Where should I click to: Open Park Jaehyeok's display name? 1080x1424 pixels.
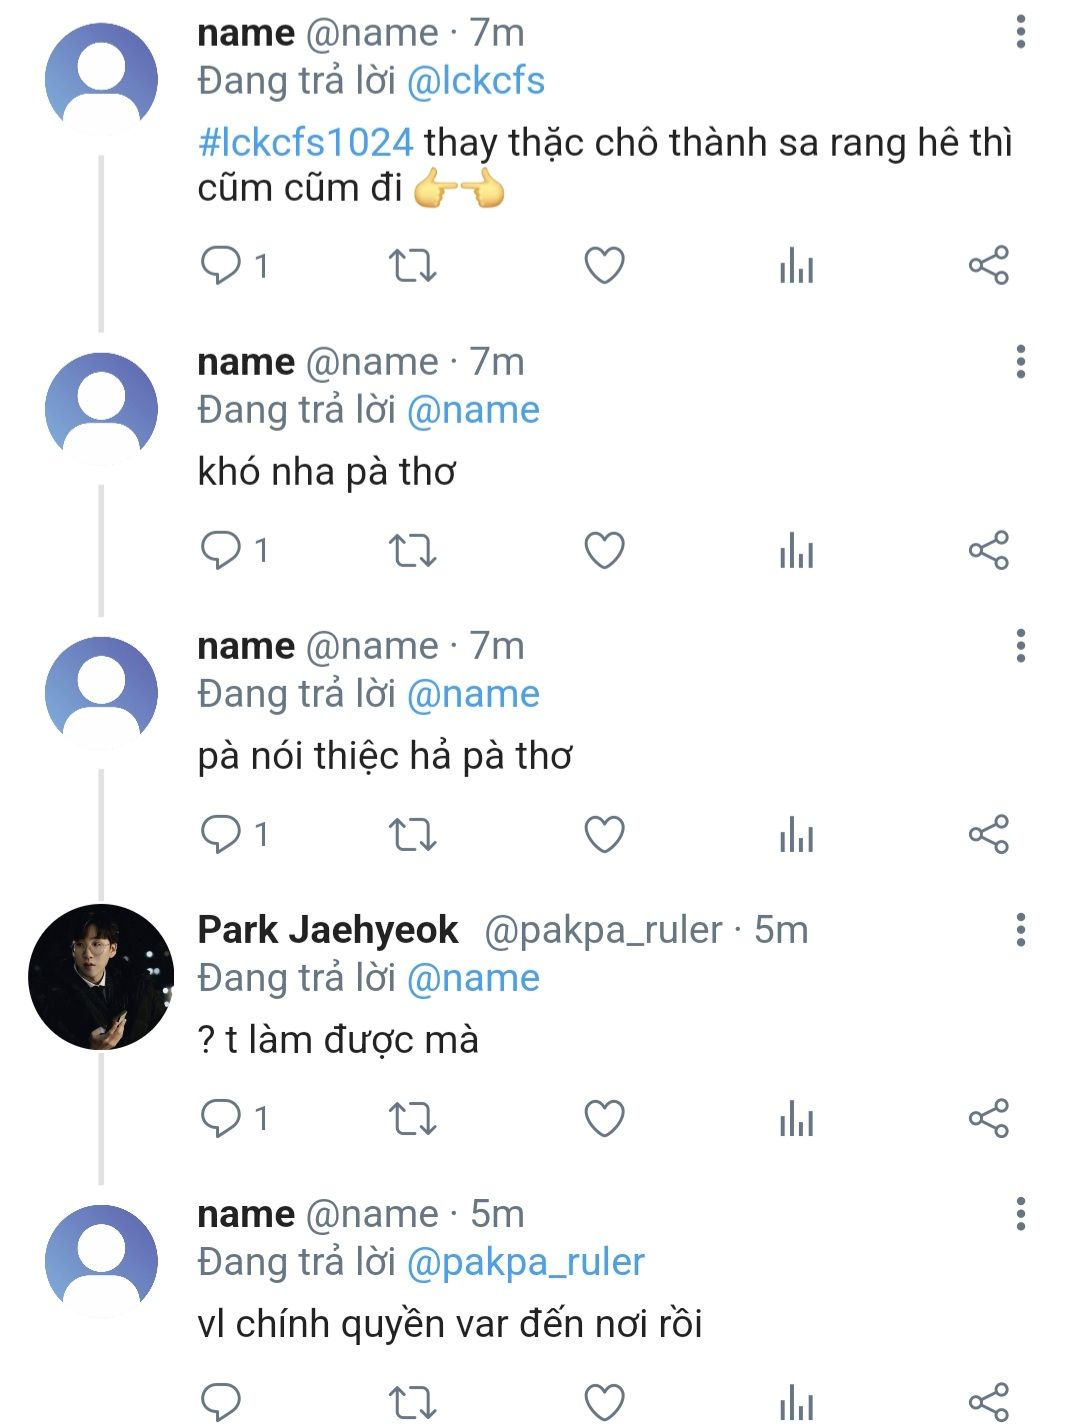coord(328,930)
